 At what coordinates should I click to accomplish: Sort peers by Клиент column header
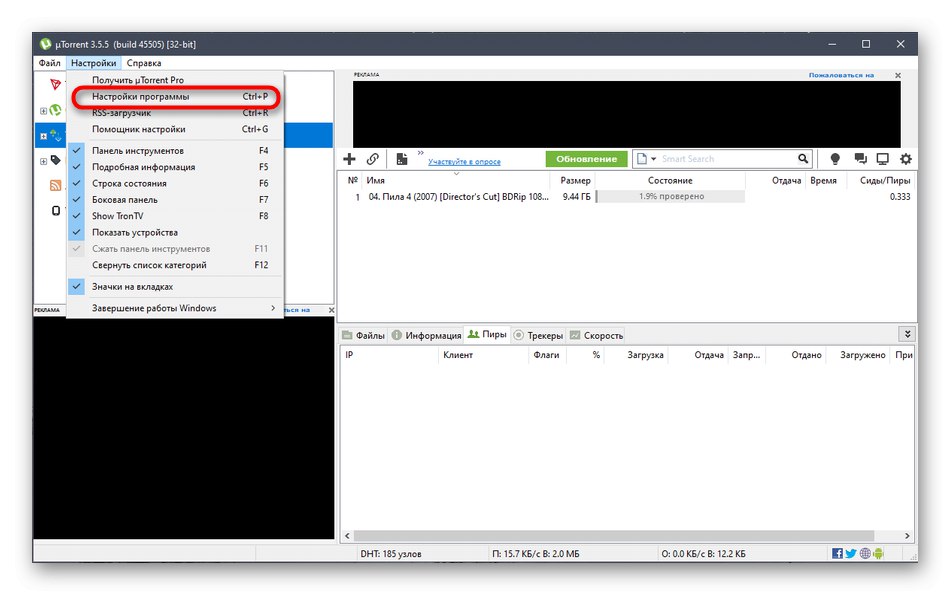pyautogui.click(x=483, y=355)
